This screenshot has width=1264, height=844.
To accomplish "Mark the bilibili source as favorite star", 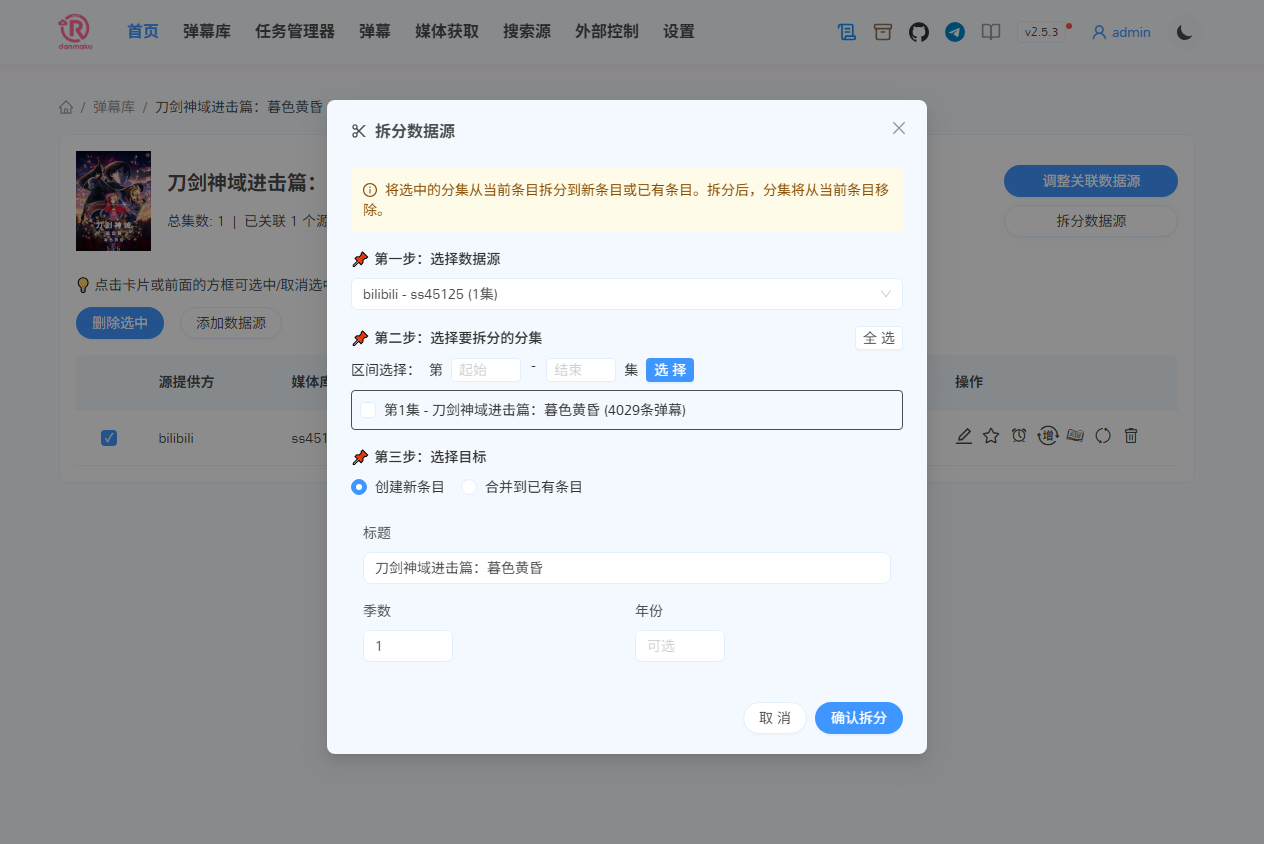I will (x=991, y=435).
